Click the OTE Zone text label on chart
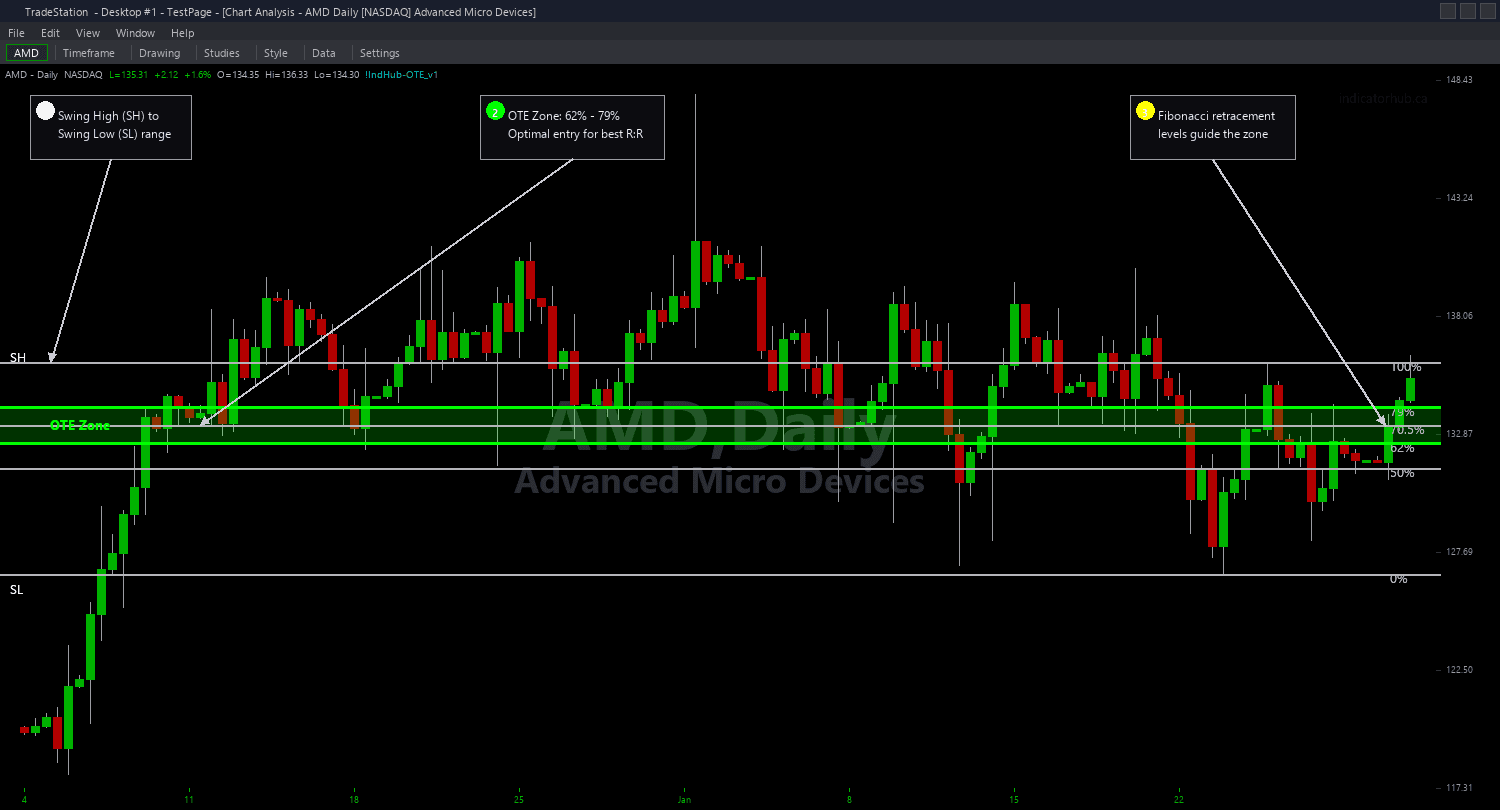The height and width of the screenshot is (810, 1500). (79, 425)
